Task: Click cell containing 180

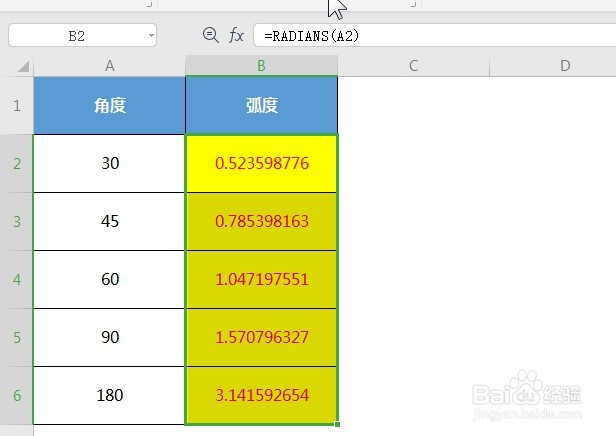Action: click(x=110, y=396)
